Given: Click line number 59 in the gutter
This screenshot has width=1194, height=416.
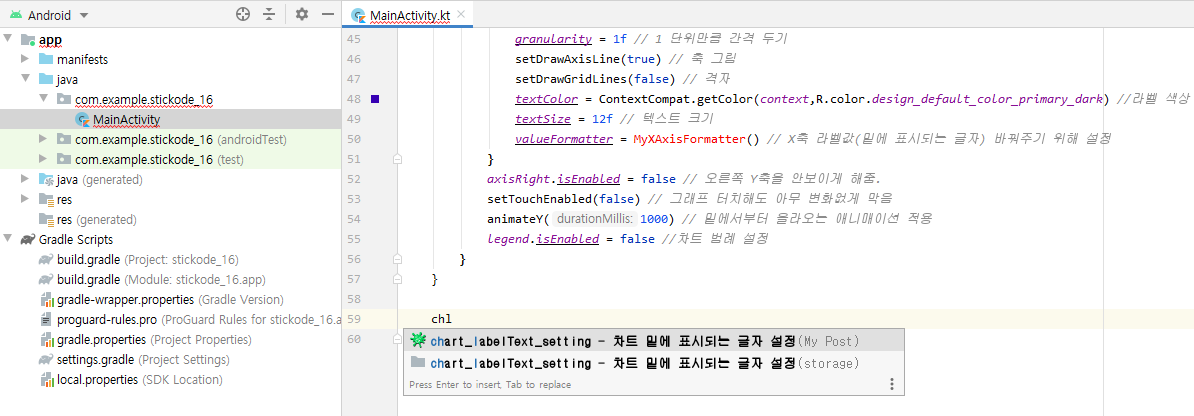Looking at the screenshot, I should 354,318.
